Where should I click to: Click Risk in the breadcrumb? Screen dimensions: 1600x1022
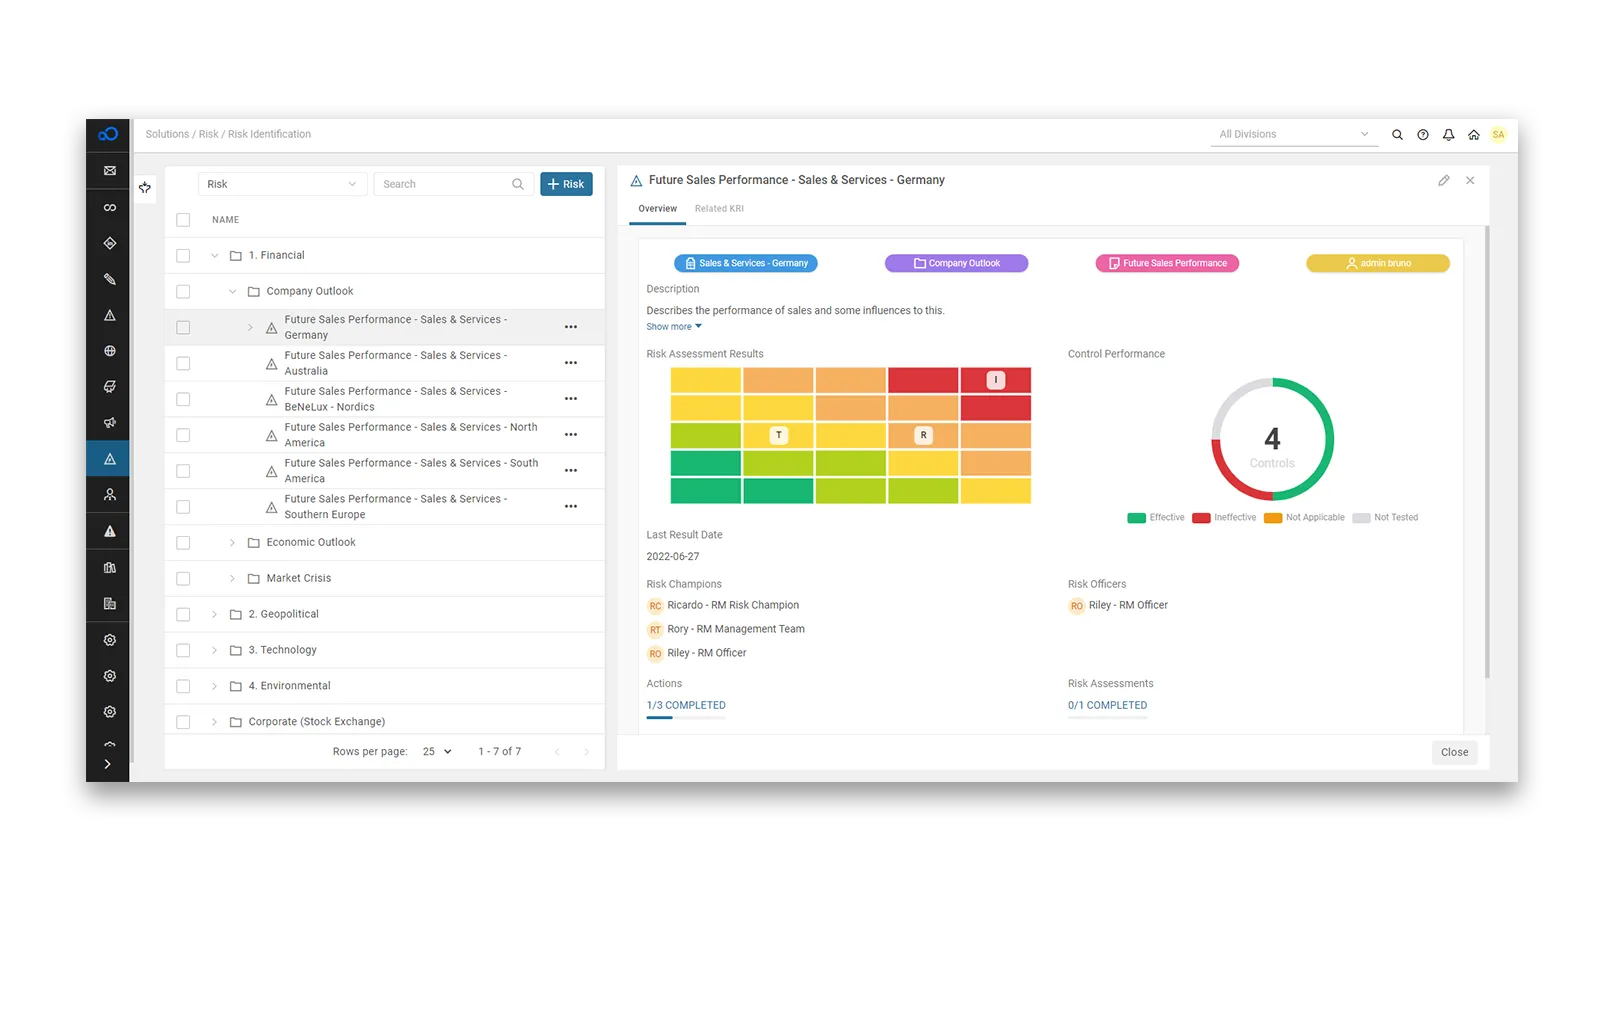point(208,135)
